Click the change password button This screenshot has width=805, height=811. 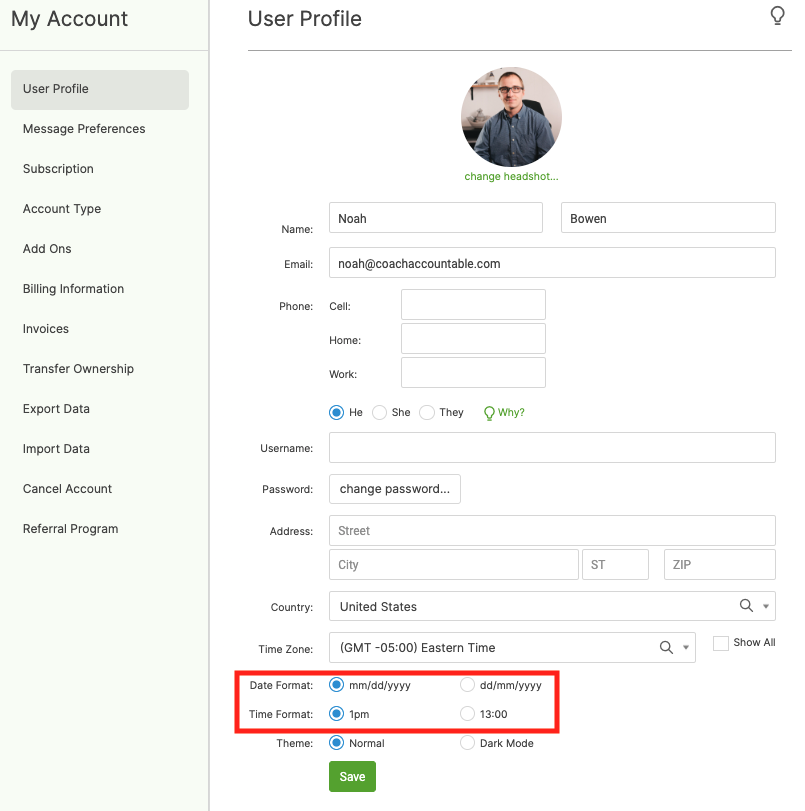tap(395, 489)
